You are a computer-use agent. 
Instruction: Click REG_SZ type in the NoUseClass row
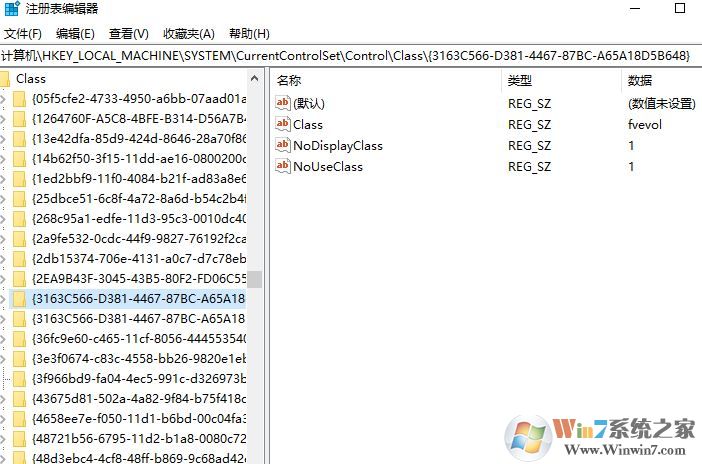click(x=529, y=167)
